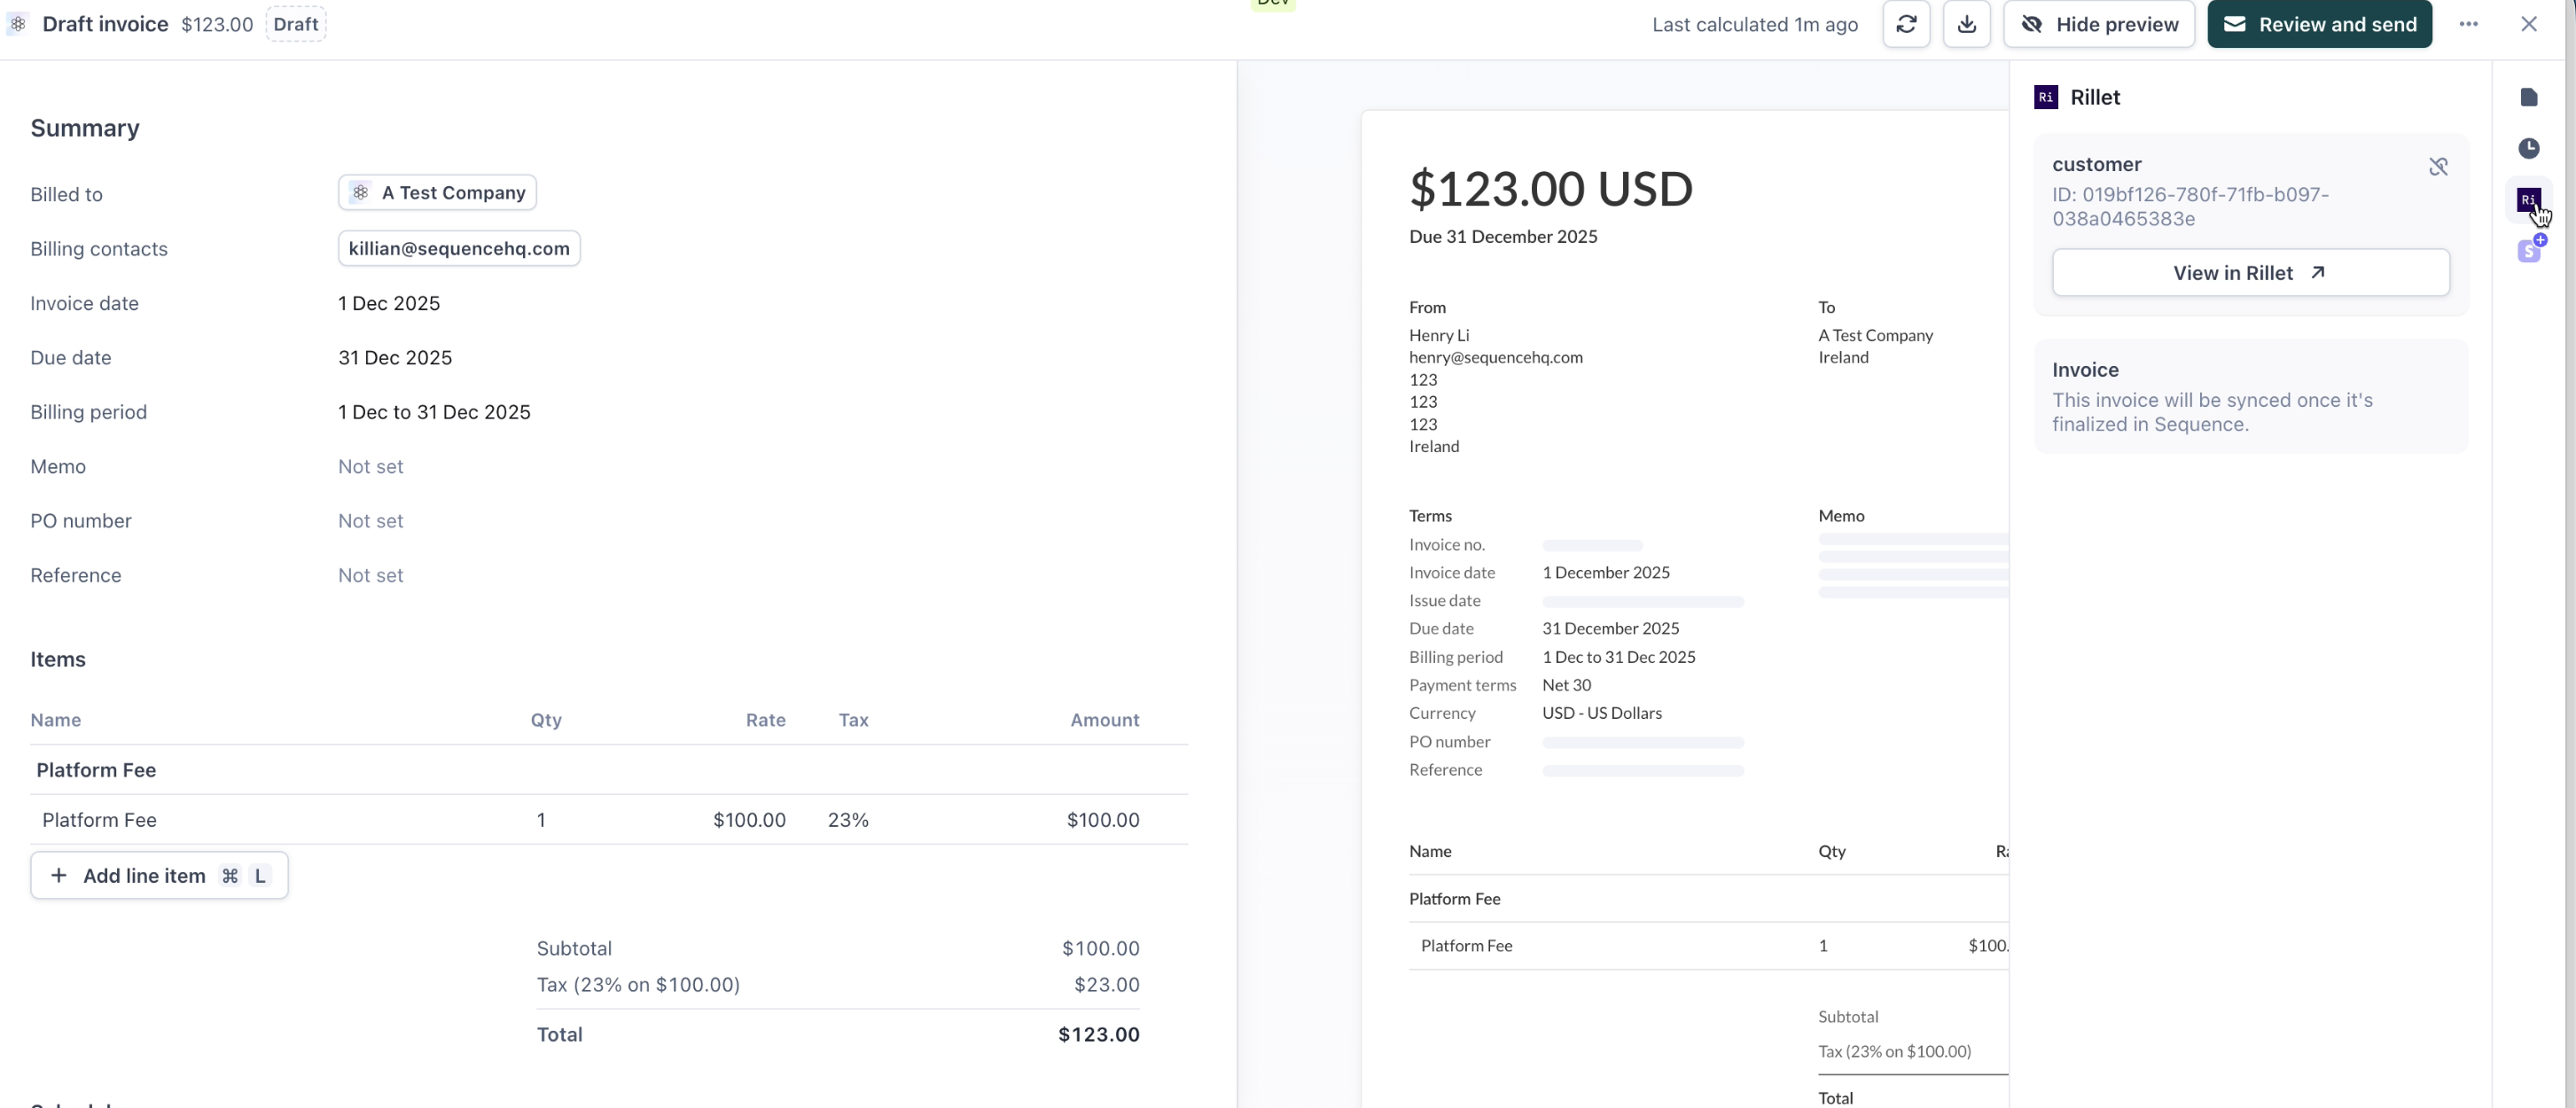This screenshot has height=1108, width=2576.
Task: Toggle Hide preview off
Action: 2099,24
